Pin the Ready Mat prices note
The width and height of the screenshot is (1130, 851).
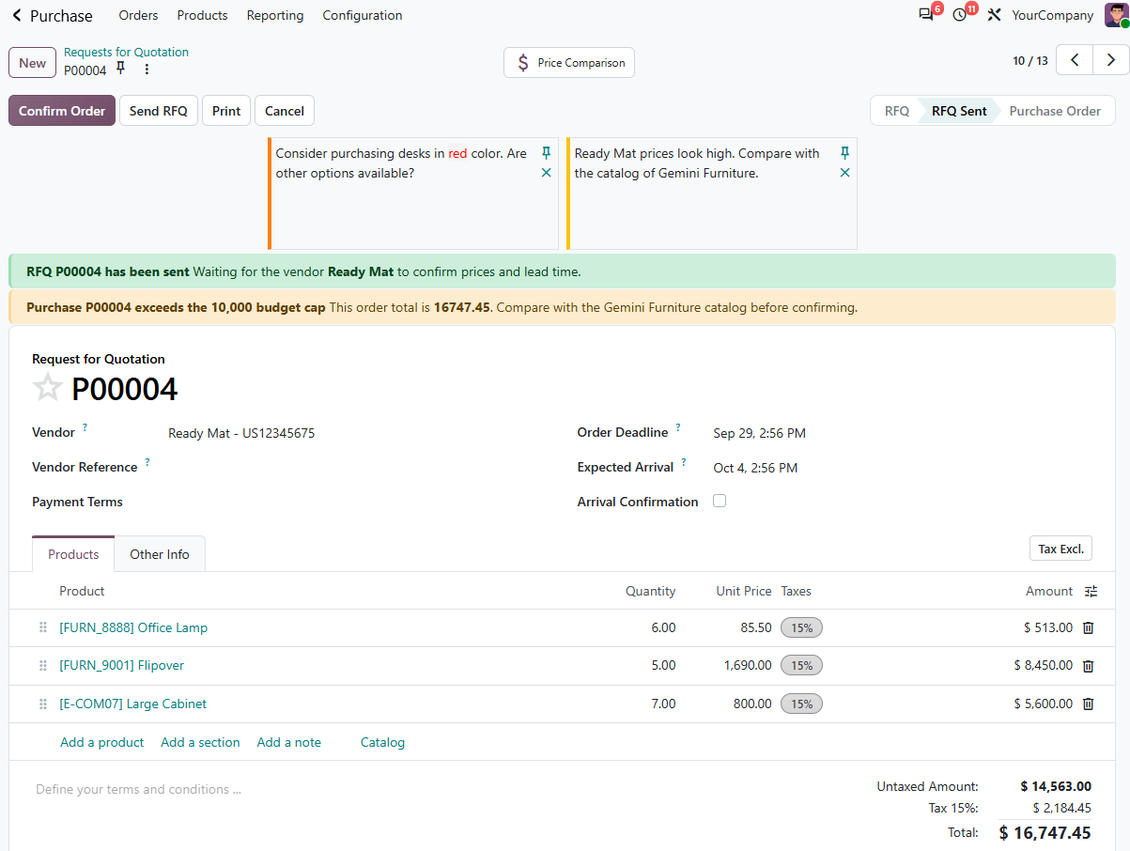(x=845, y=153)
